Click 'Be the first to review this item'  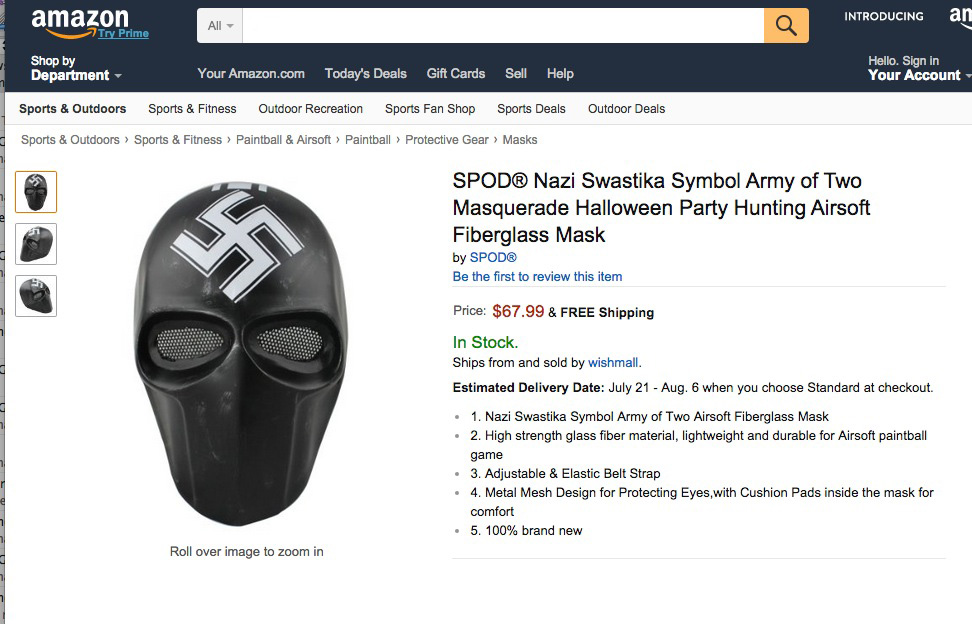537,277
